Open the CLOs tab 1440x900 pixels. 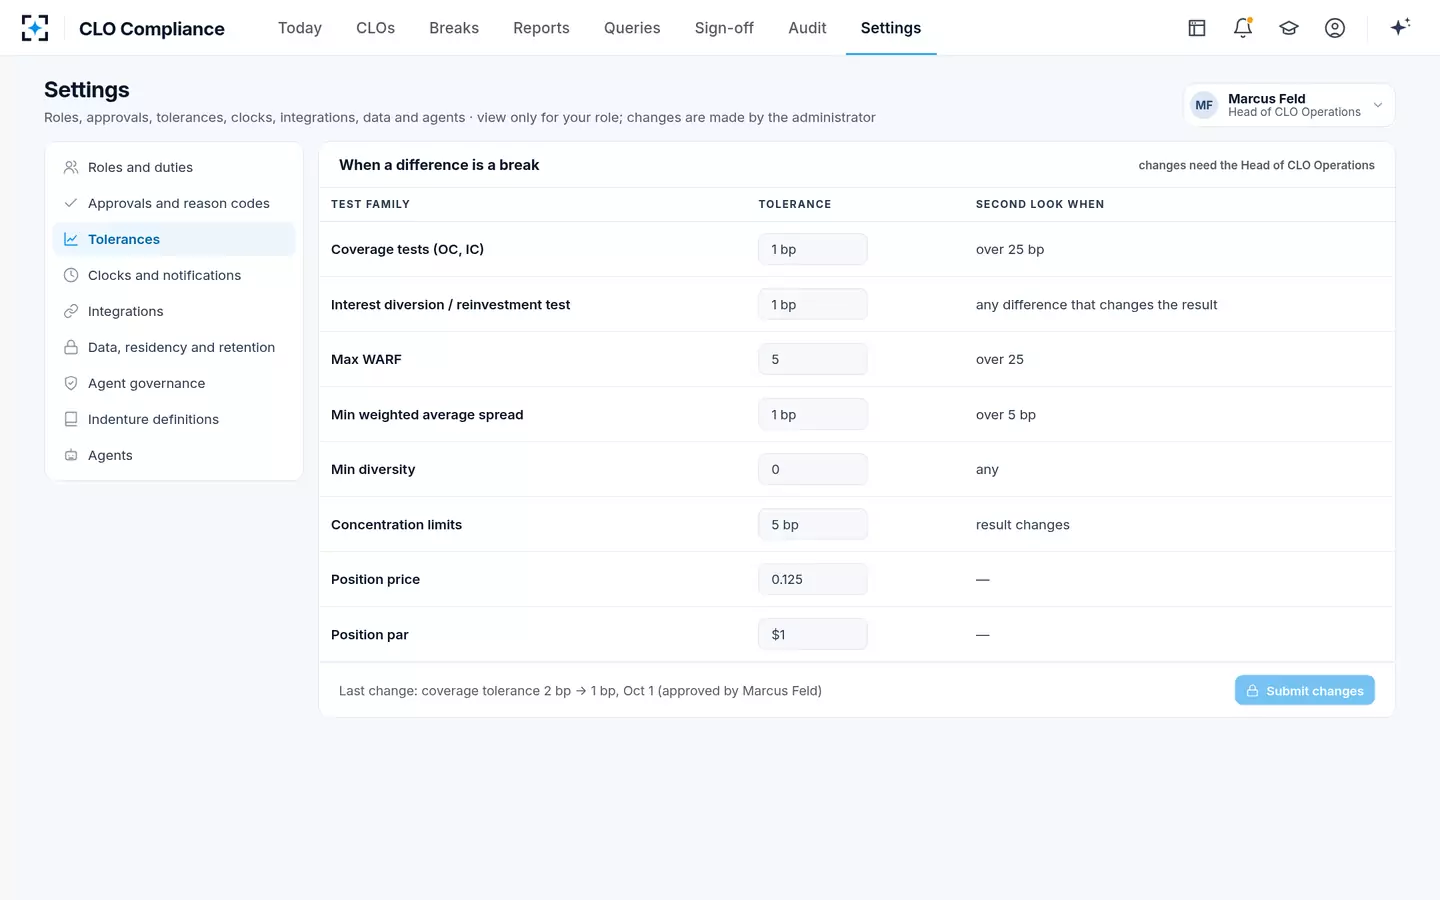(x=376, y=28)
